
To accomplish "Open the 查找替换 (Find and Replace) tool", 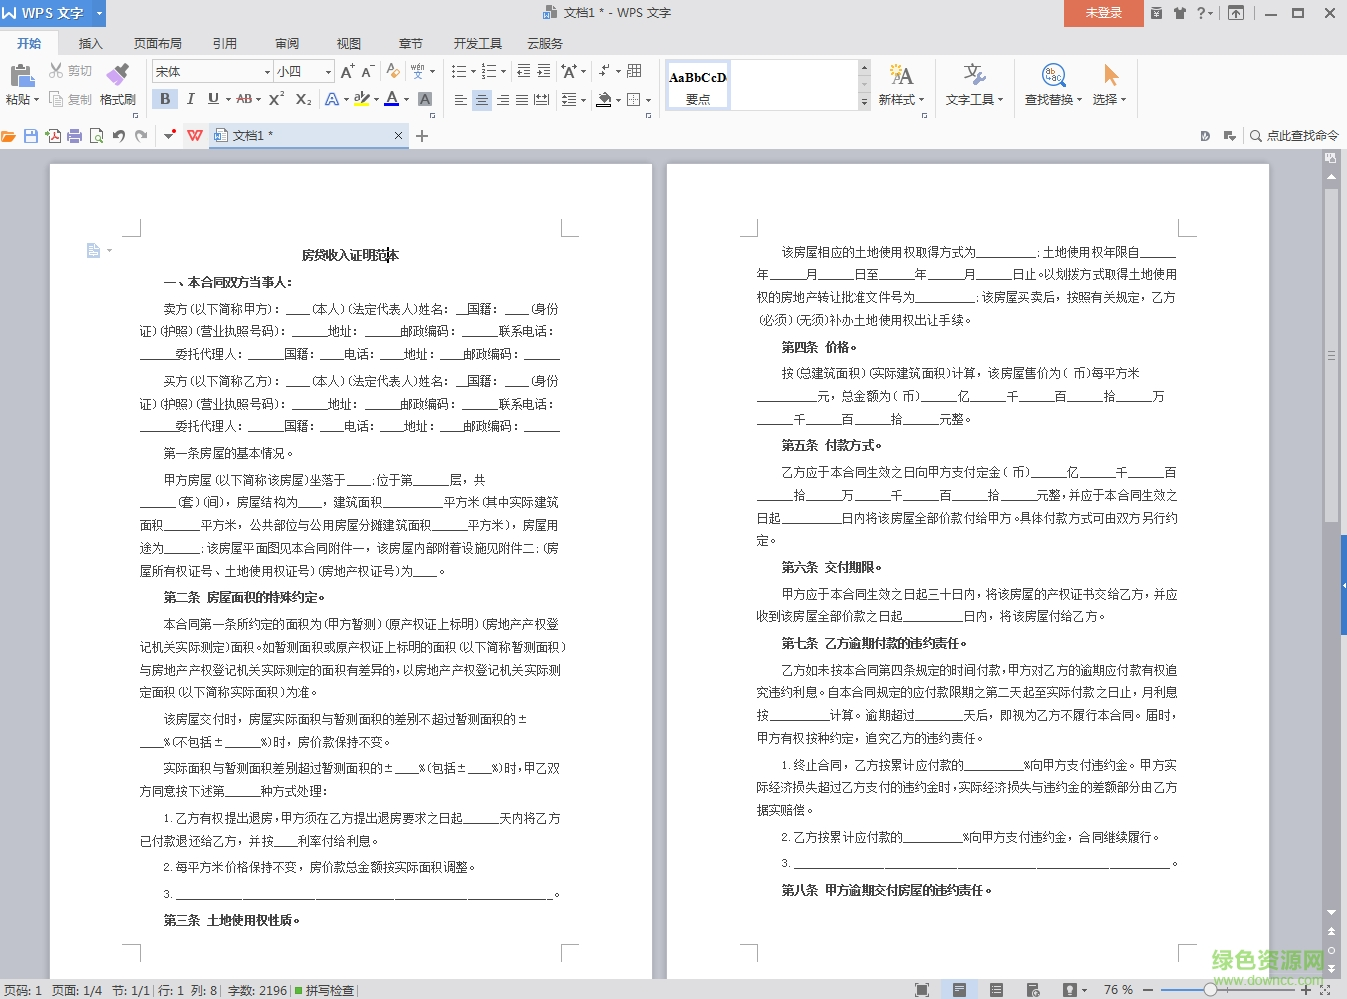I will click(1051, 85).
